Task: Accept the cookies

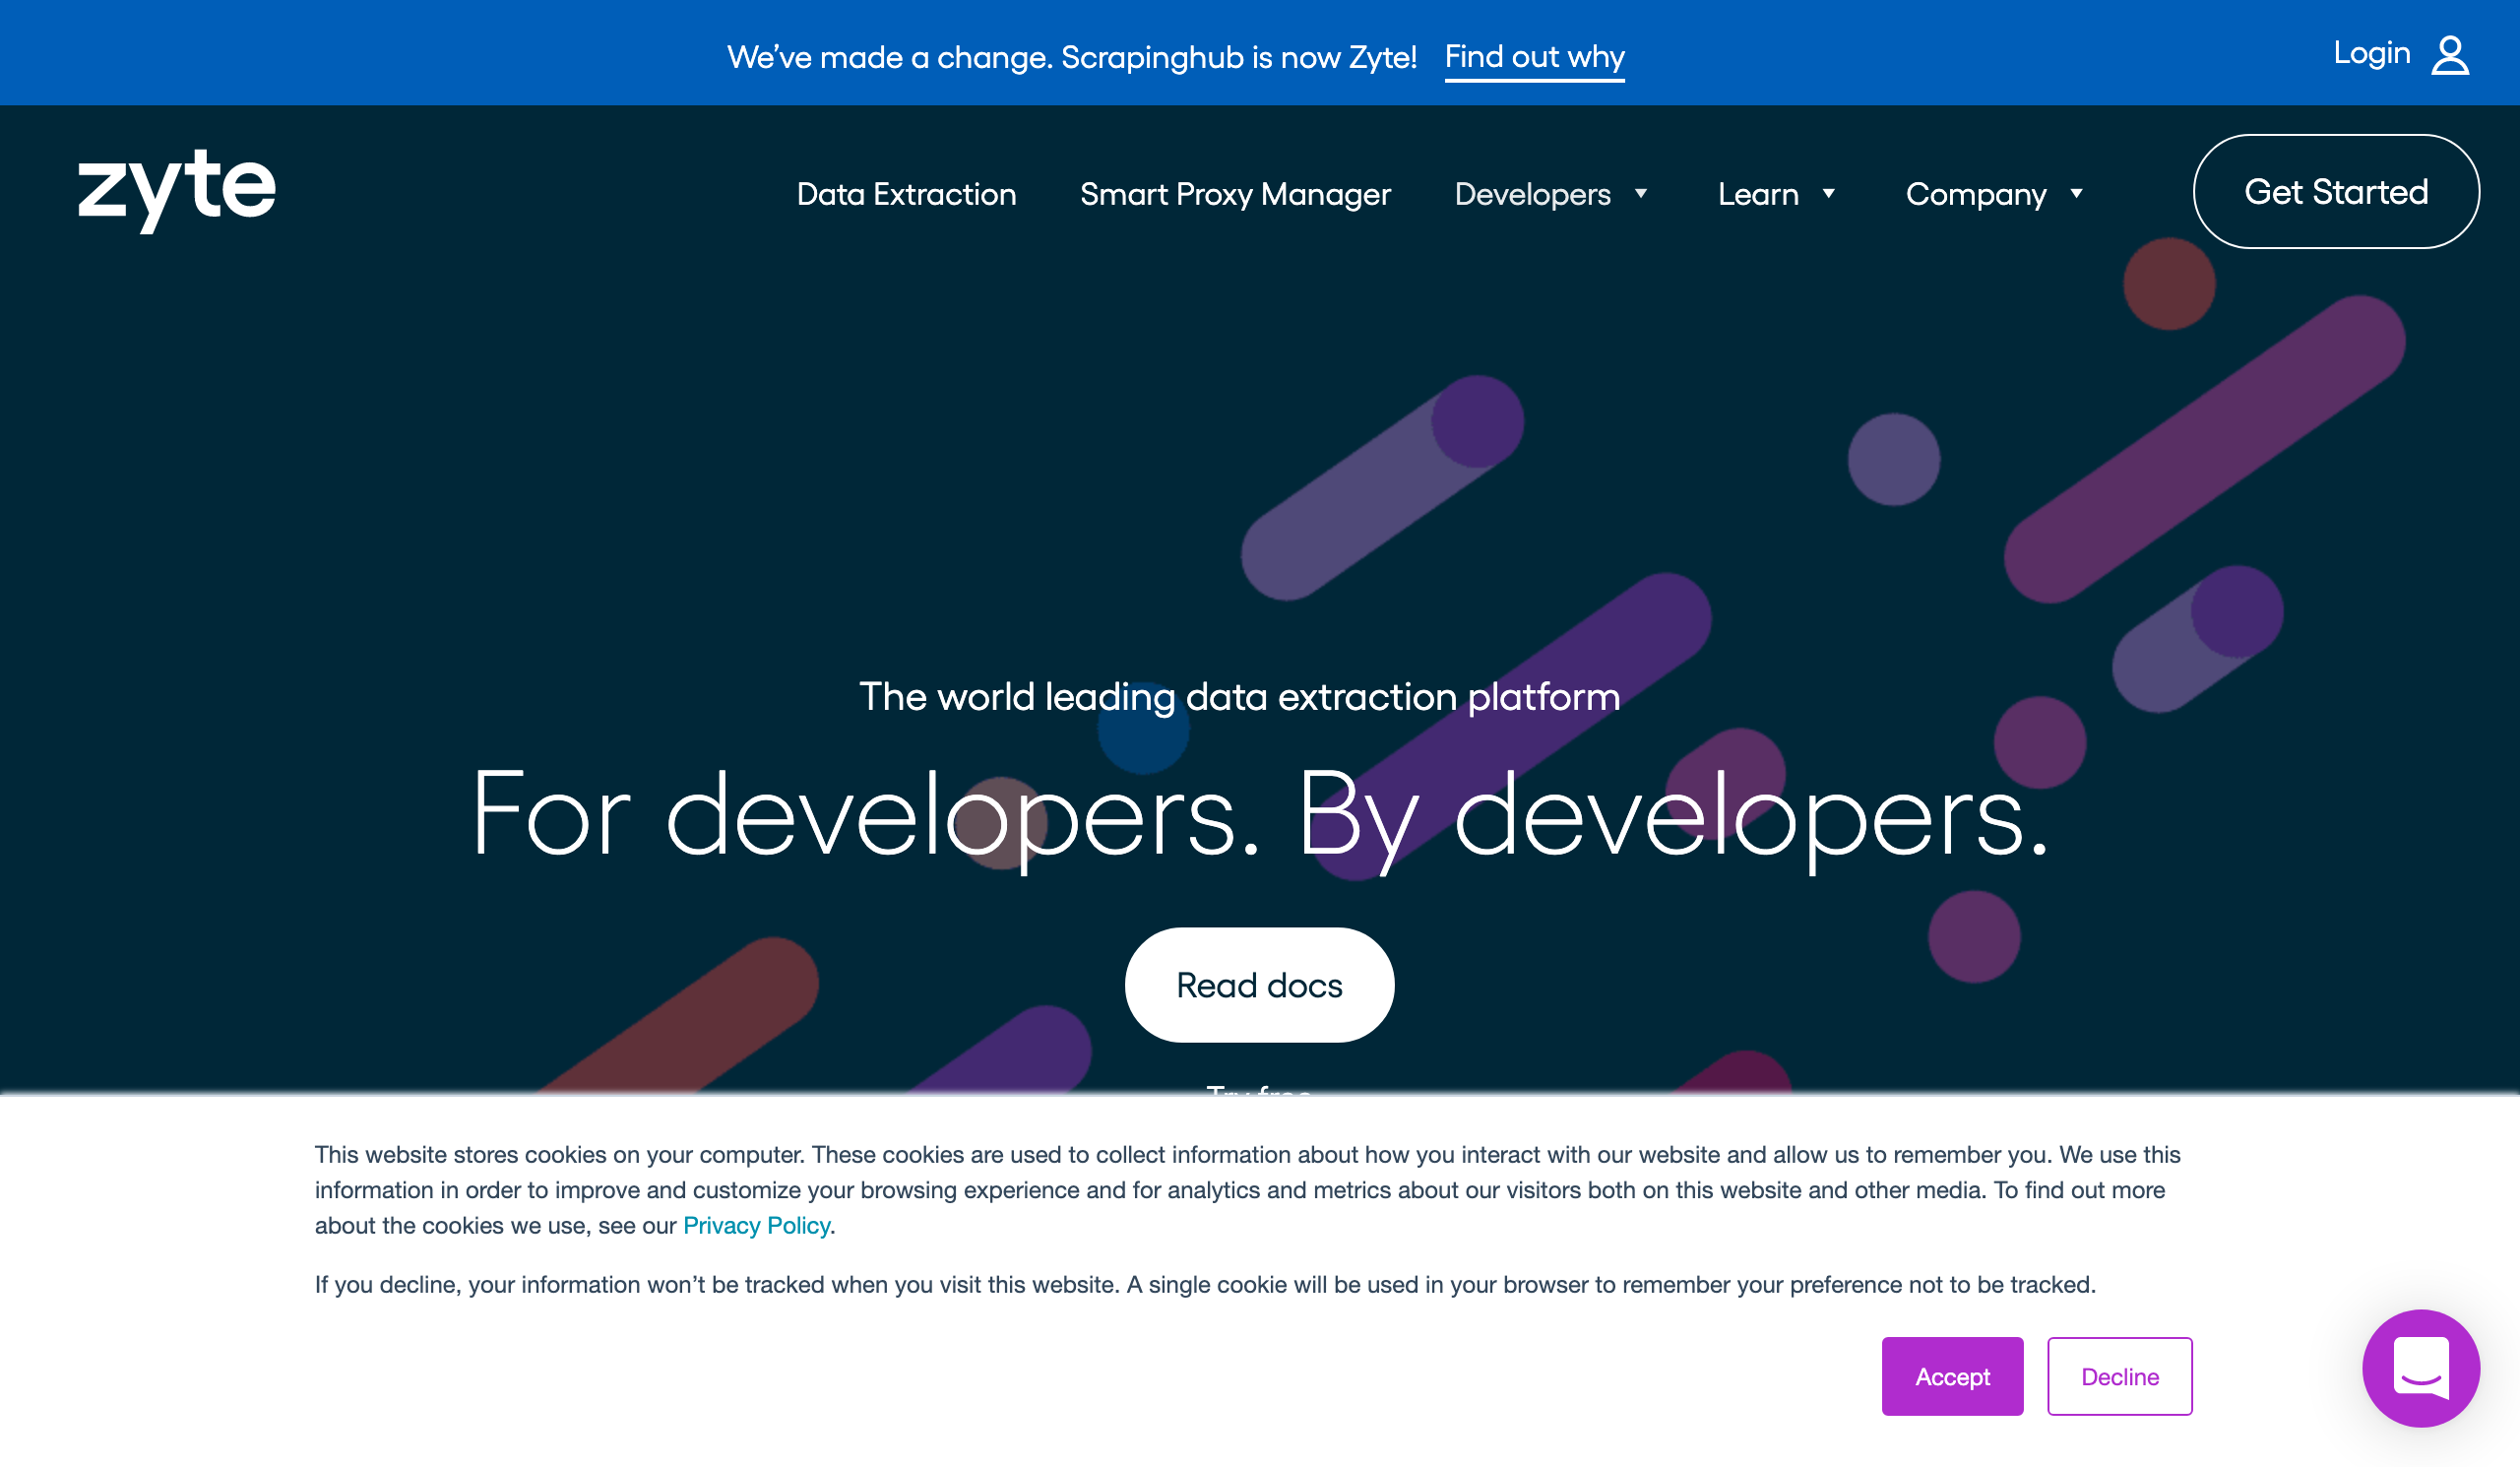Action: click(1952, 1376)
